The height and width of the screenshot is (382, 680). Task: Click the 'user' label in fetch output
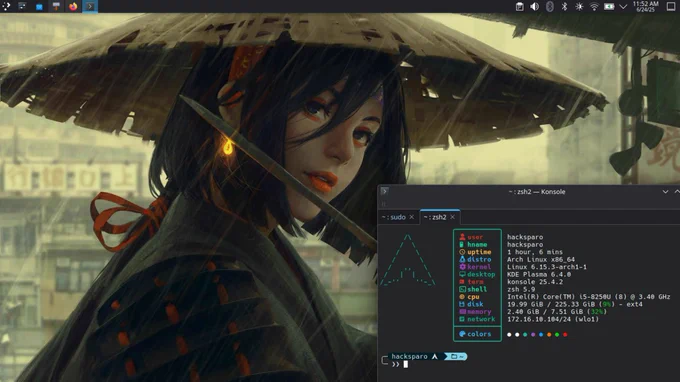click(x=475, y=237)
